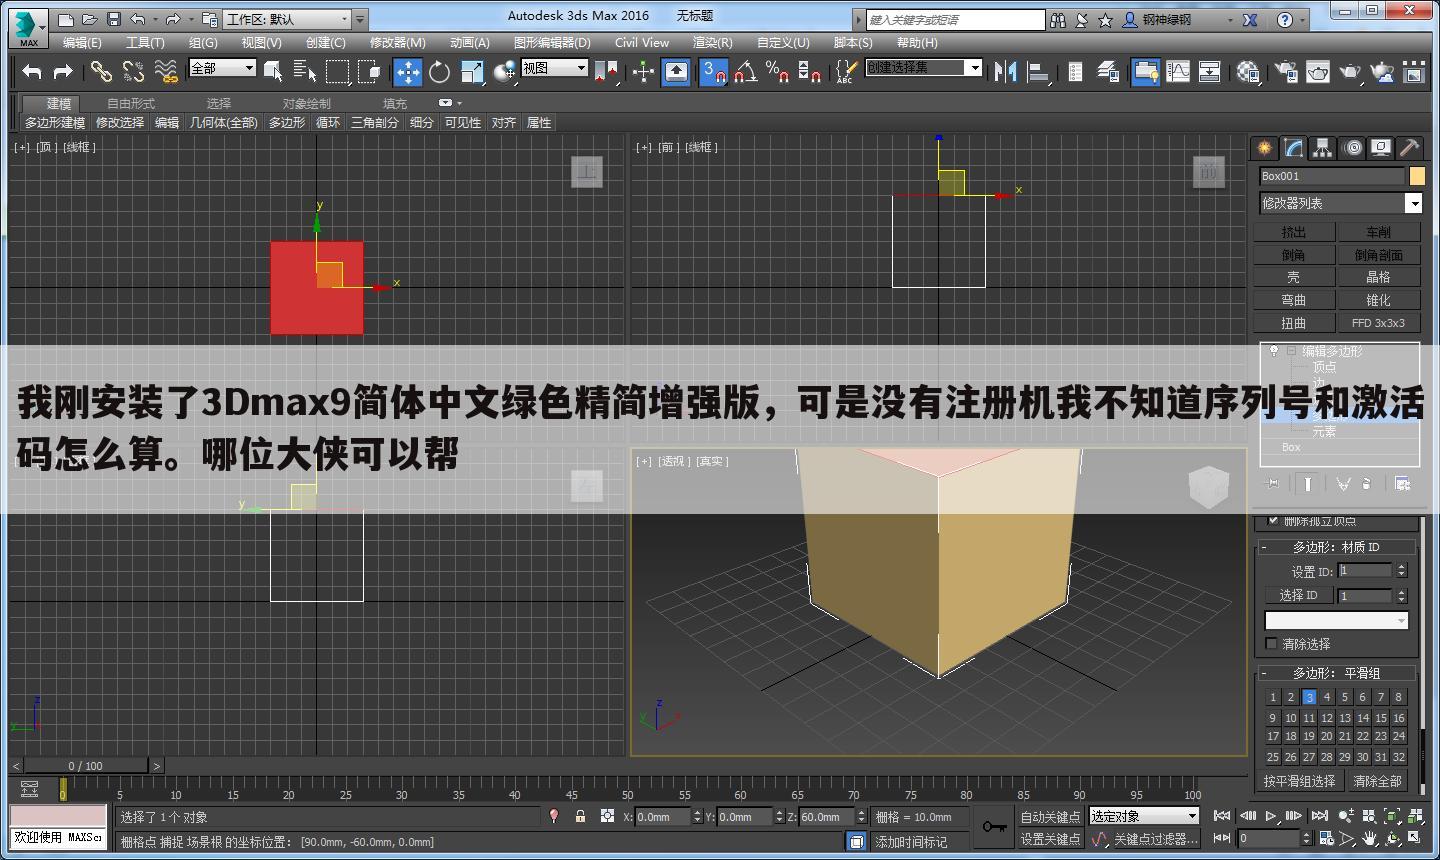This screenshot has width=1440, height=860.
Task: Switch to the 对象绘制 ribbon tab
Action: click(306, 103)
